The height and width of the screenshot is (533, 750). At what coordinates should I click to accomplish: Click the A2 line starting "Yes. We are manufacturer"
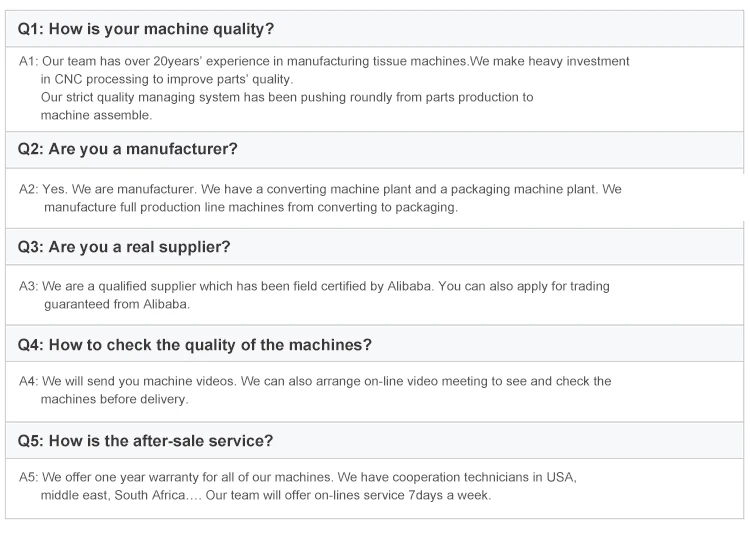pos(320,189)
